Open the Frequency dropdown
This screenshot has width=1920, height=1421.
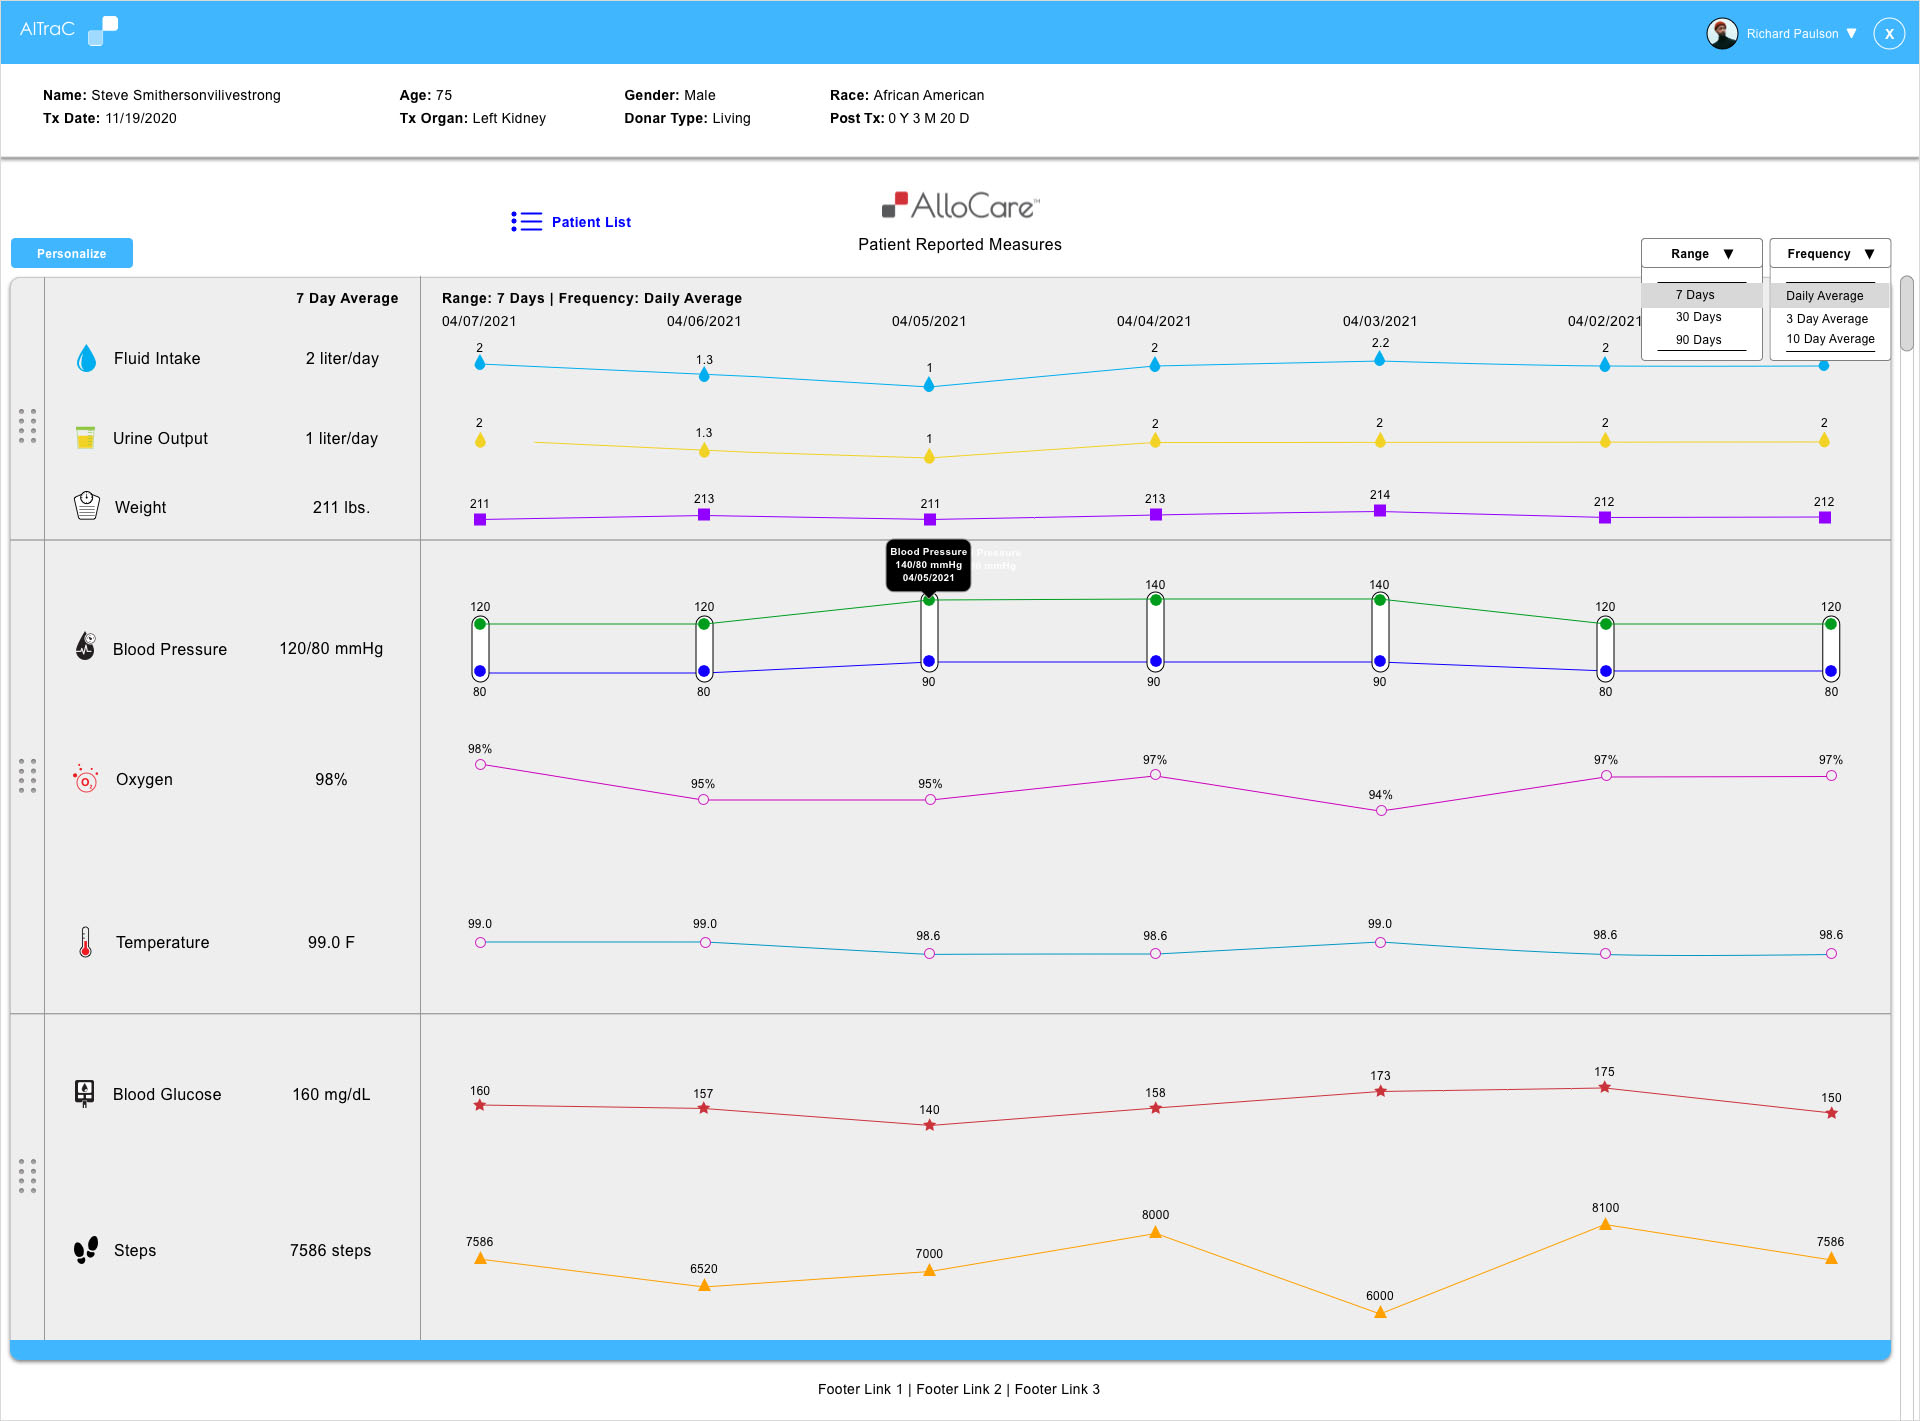pos(1829,253)
